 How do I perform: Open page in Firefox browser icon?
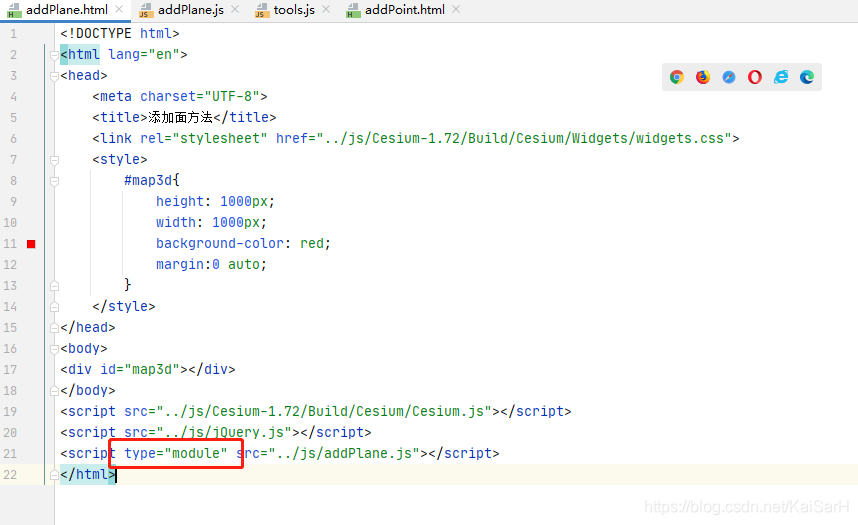pos(703,77)
